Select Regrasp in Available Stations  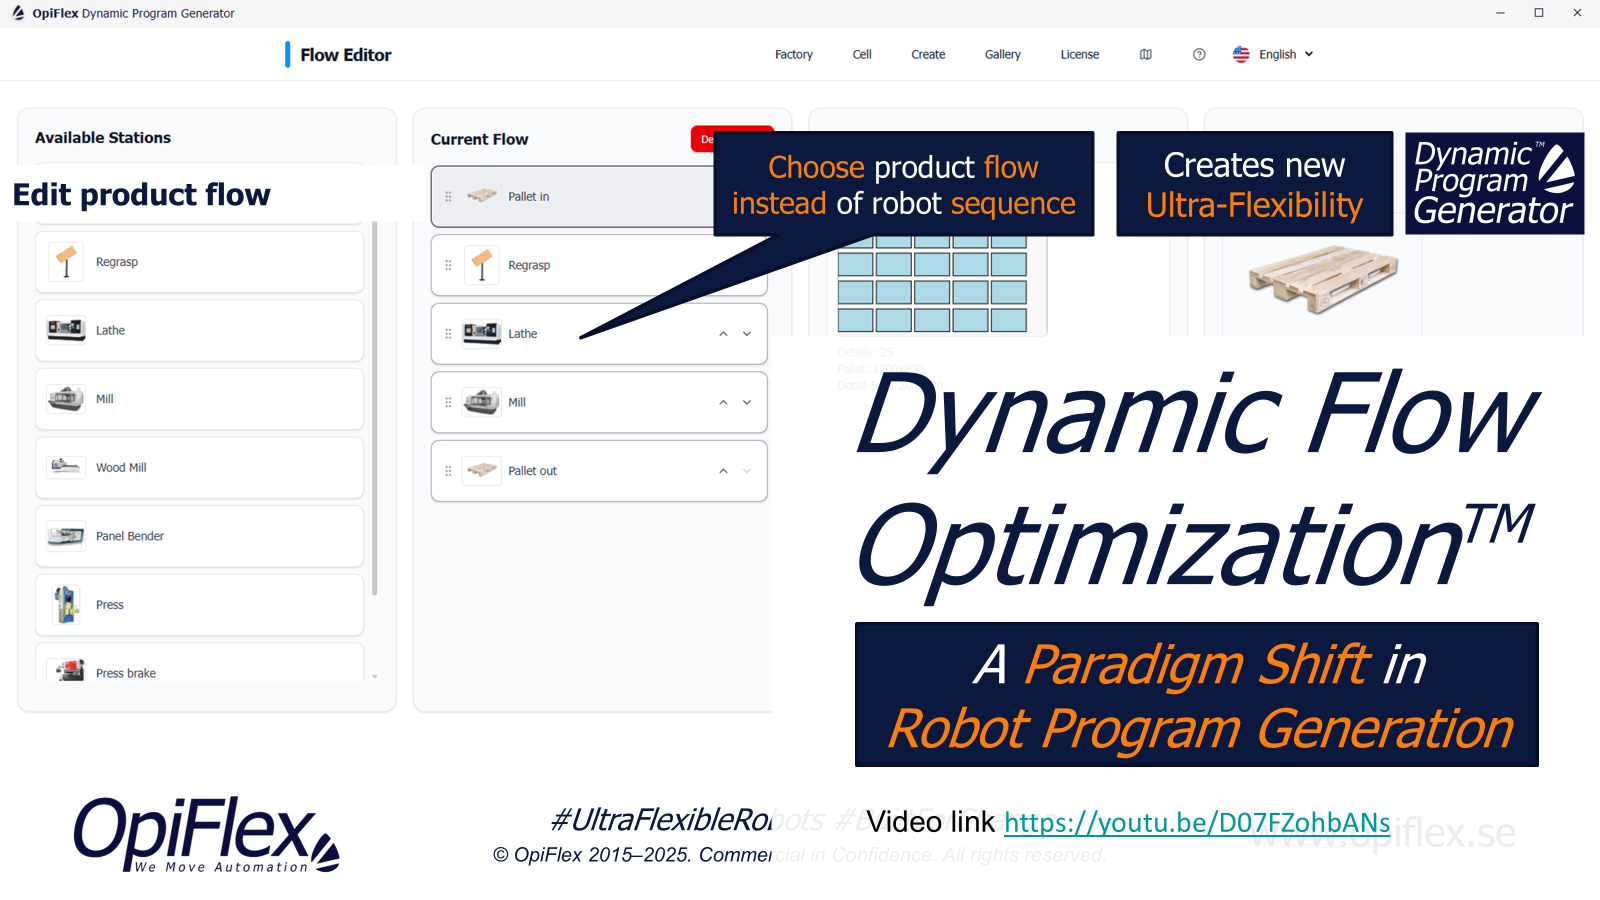[x=199, y=262]
